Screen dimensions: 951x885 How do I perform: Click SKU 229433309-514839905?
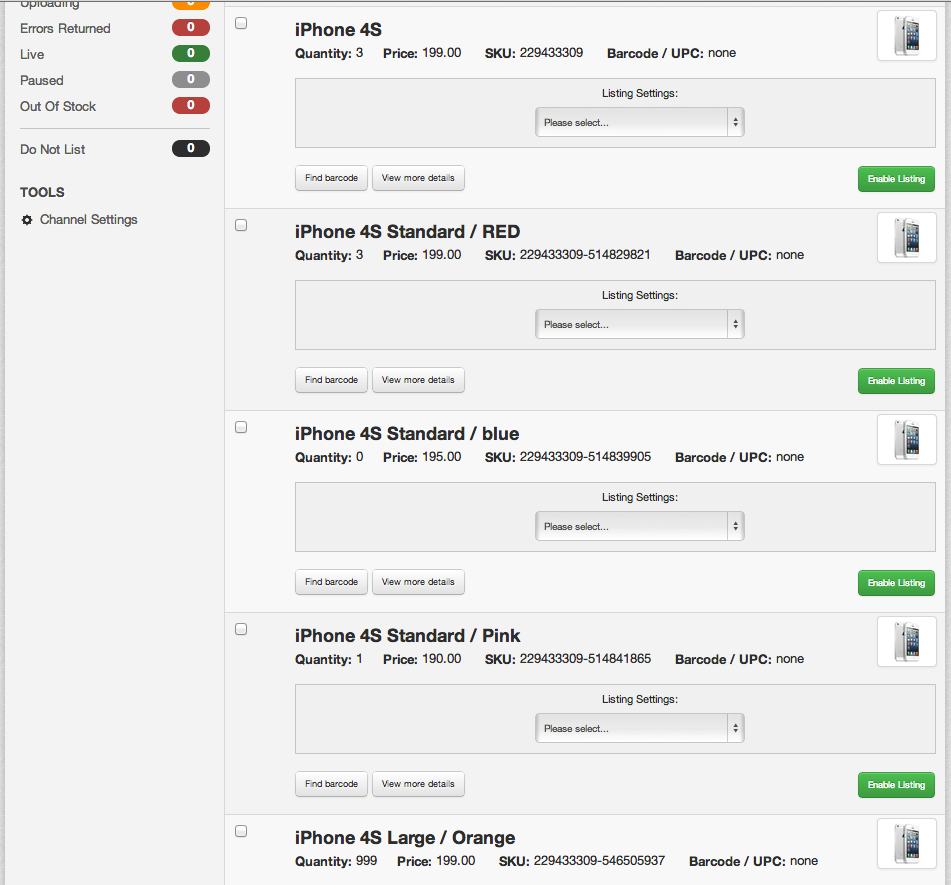pos(585,457)
